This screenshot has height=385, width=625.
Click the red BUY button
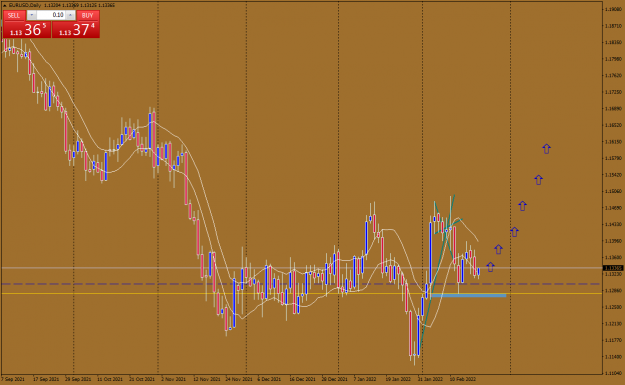pos(87,15)
